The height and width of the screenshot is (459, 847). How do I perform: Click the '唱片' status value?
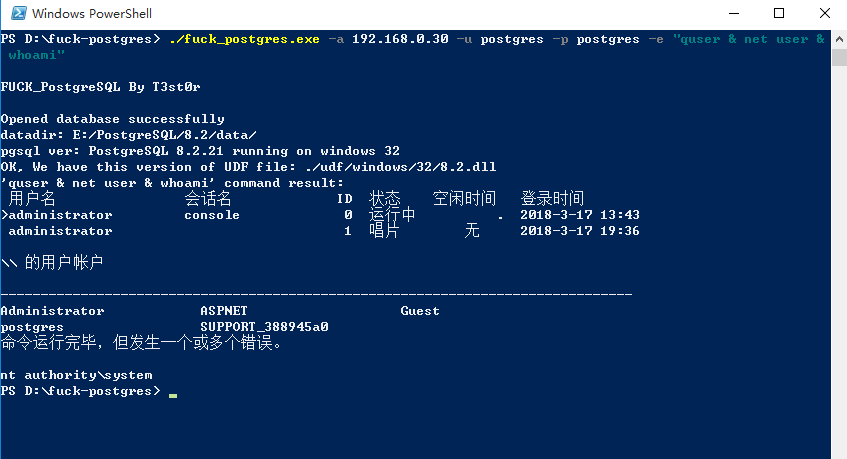point(384,231)
